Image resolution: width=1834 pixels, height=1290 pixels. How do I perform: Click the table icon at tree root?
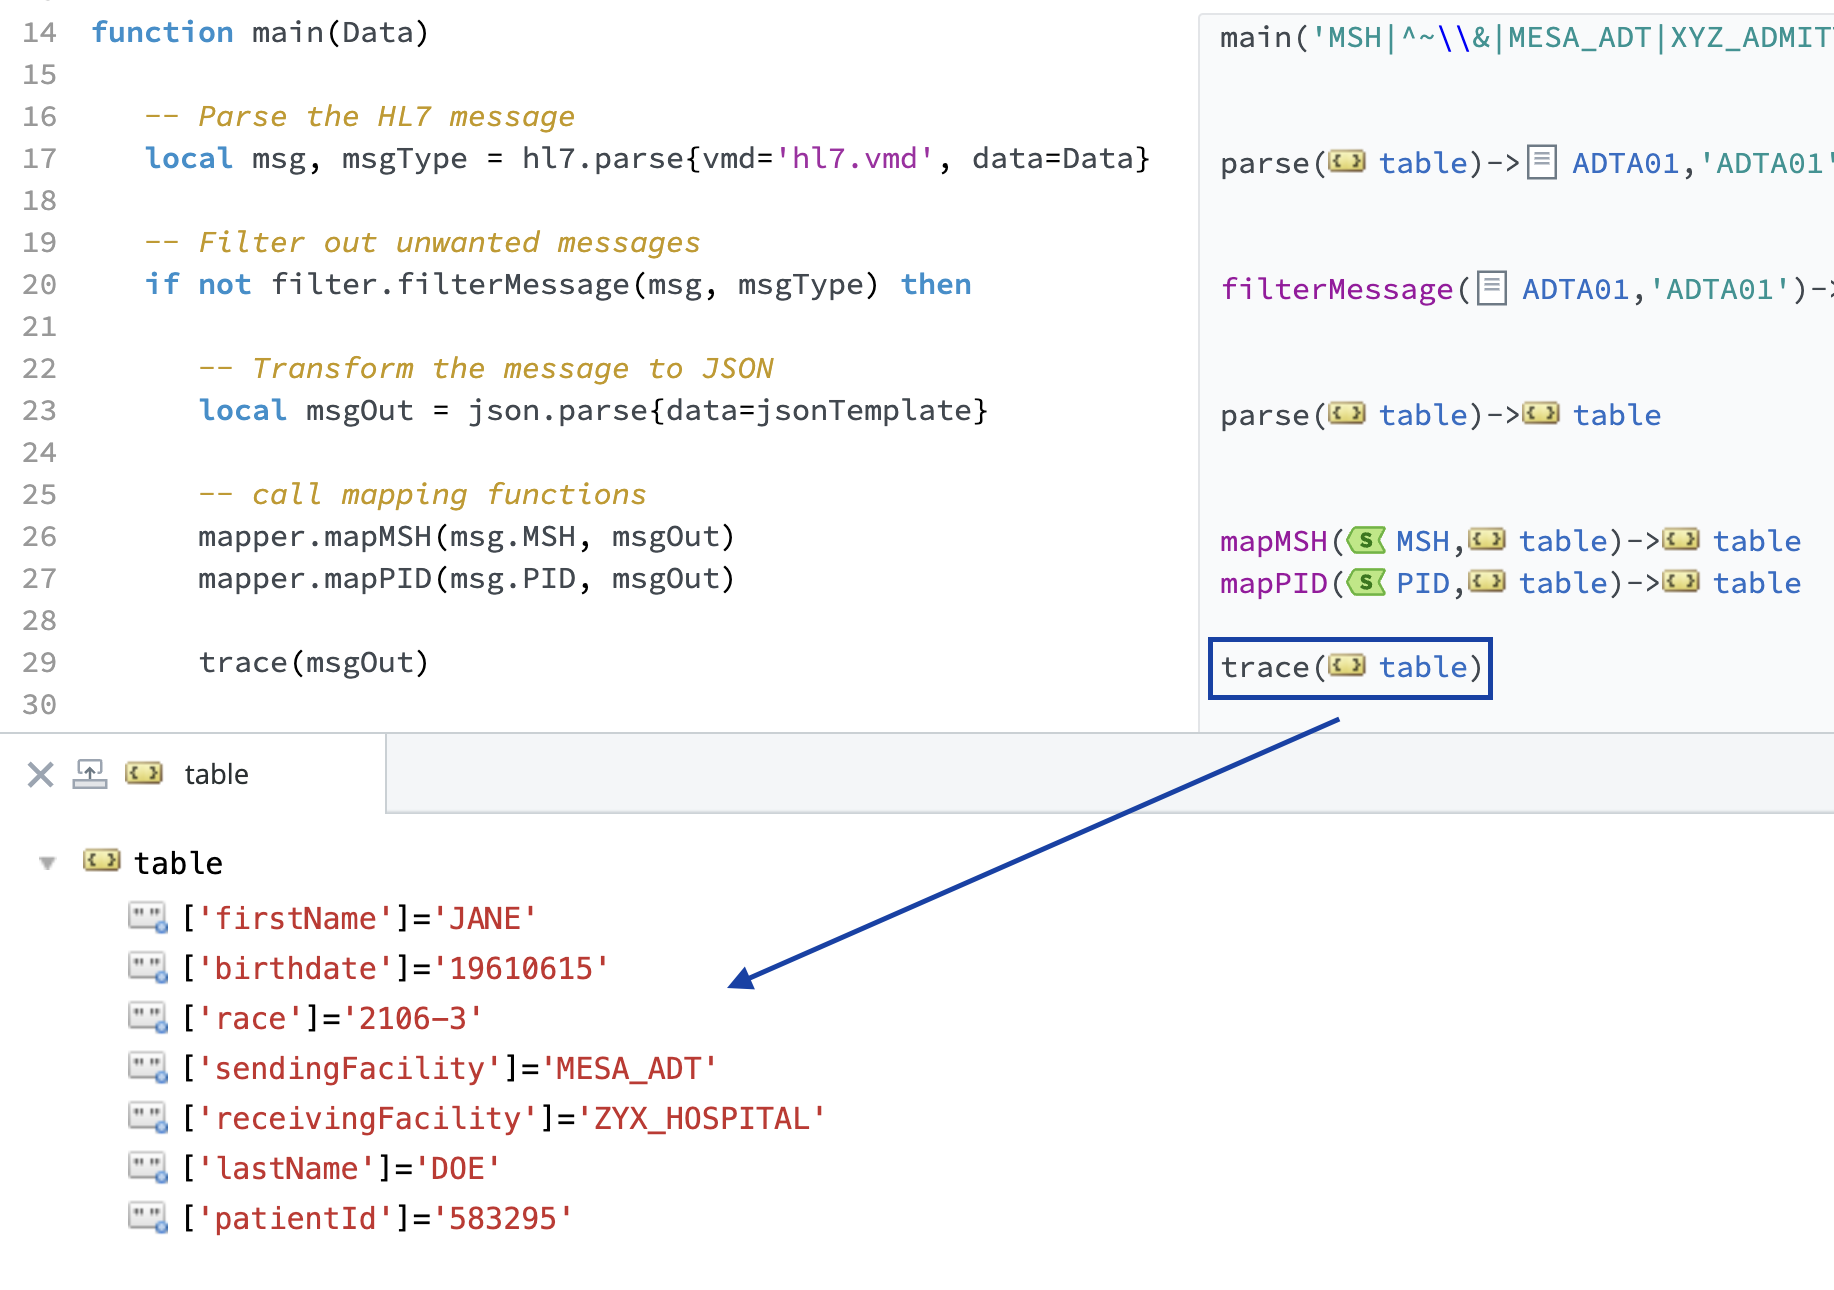coord(102,862)
